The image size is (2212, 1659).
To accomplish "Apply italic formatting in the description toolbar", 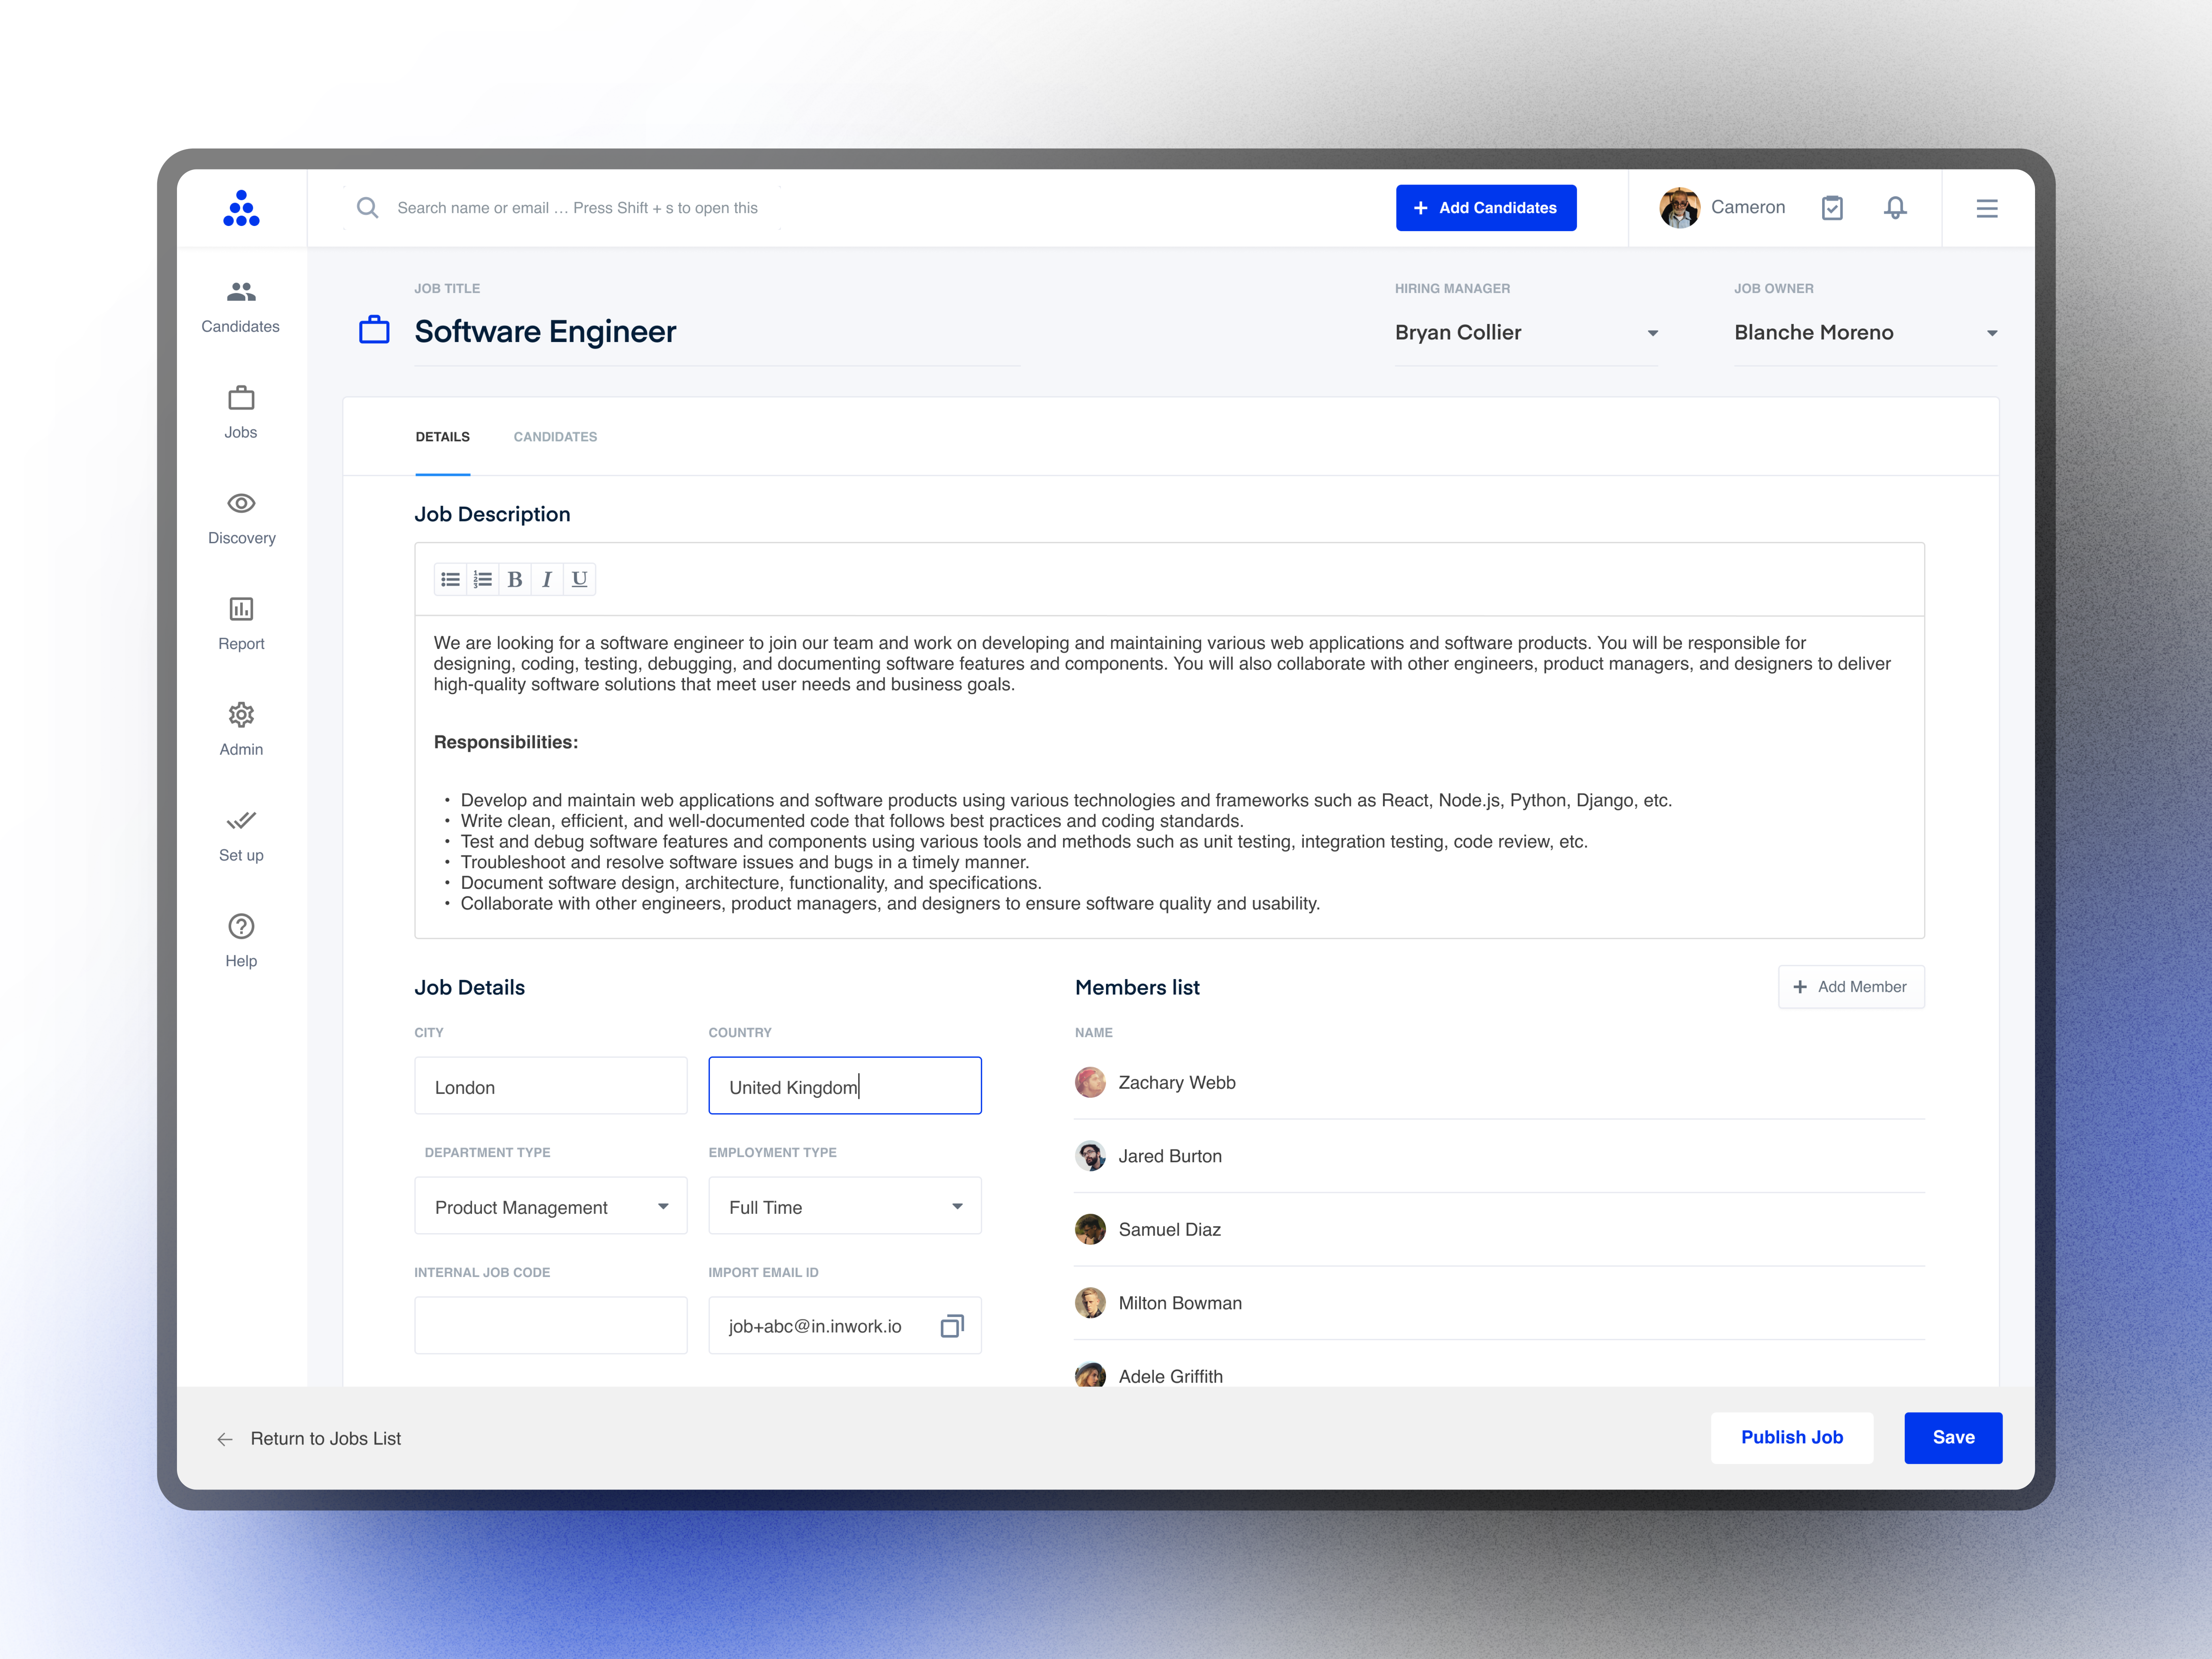I will pyautogui.click(x=547, y=579).
